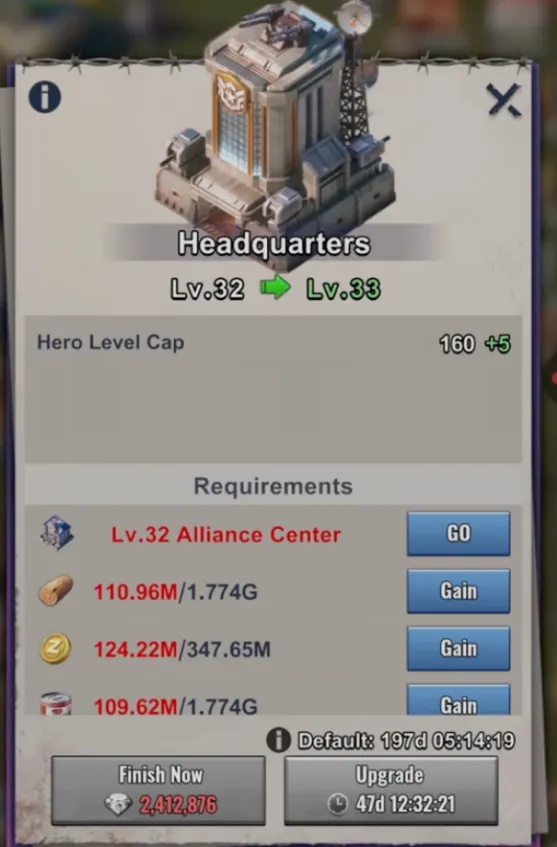
Task: Start the 47d 12:32:21 Upgrade
Action: [391, 790]
